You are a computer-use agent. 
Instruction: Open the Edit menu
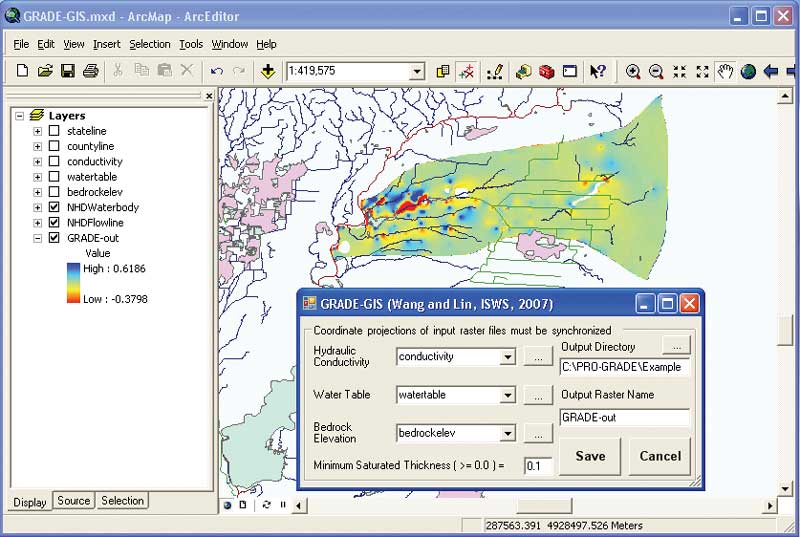[46, 44]
